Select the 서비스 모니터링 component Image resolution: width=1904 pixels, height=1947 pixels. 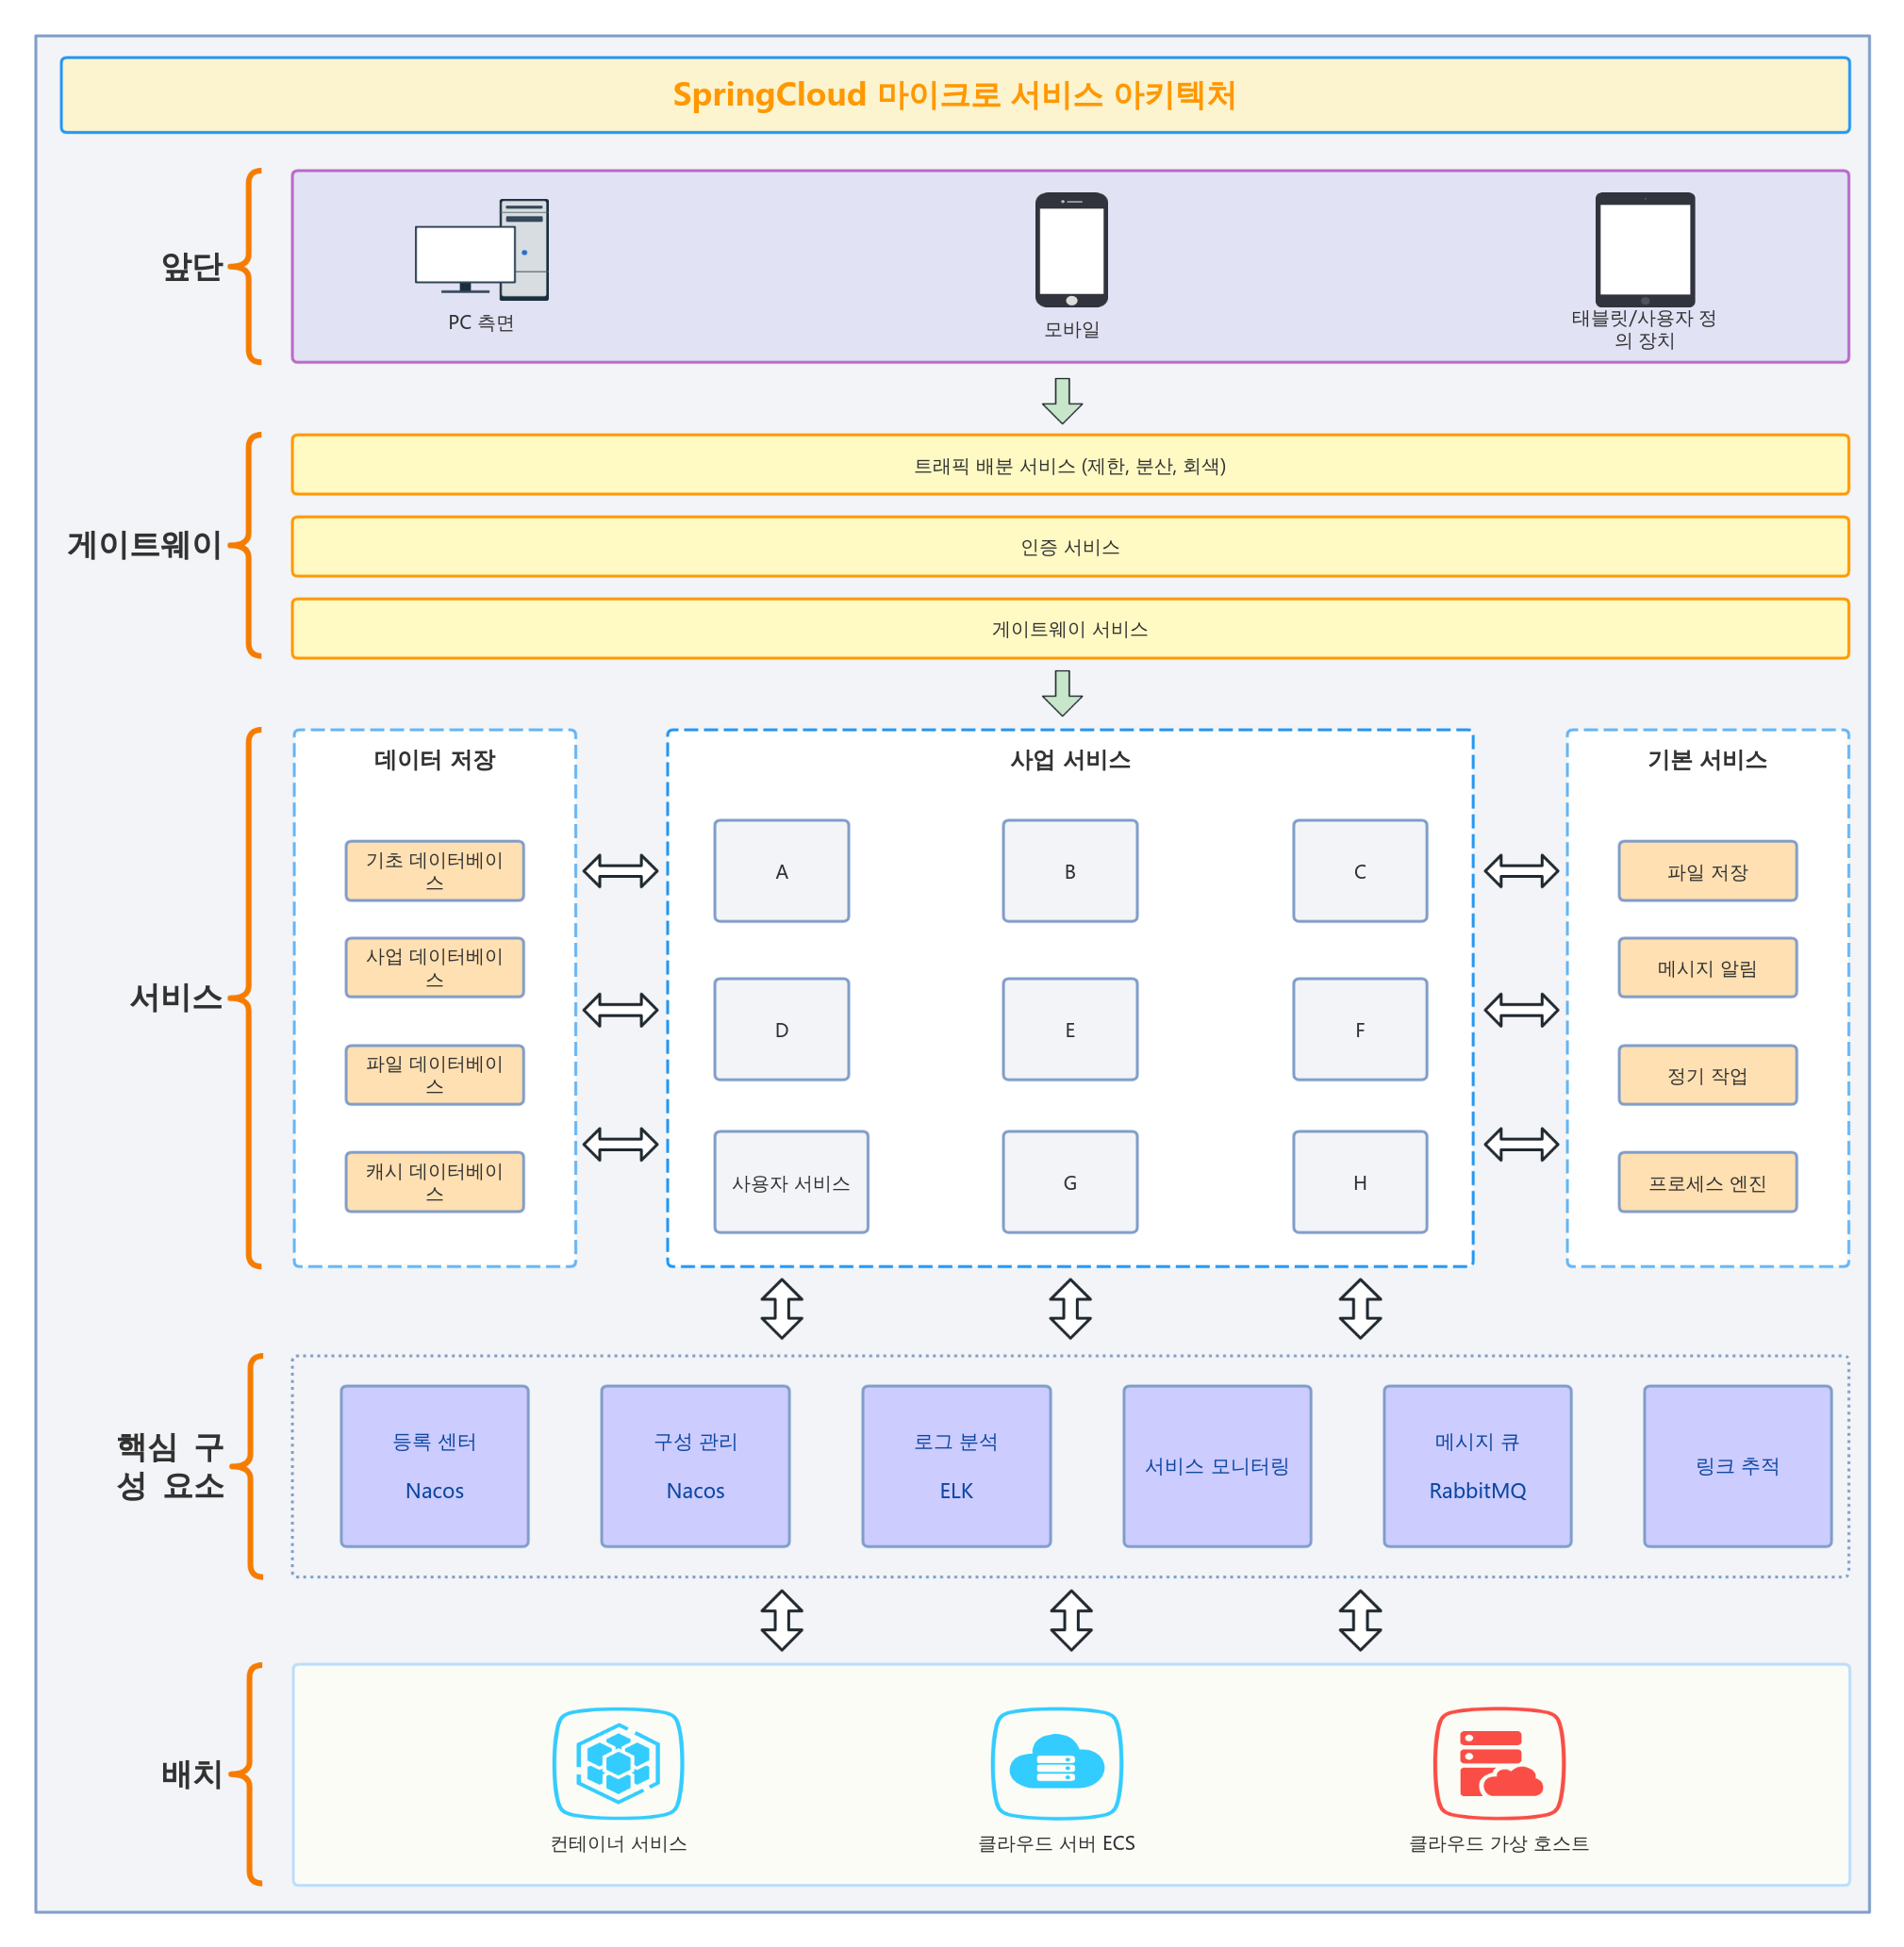pos(1217,1466)
